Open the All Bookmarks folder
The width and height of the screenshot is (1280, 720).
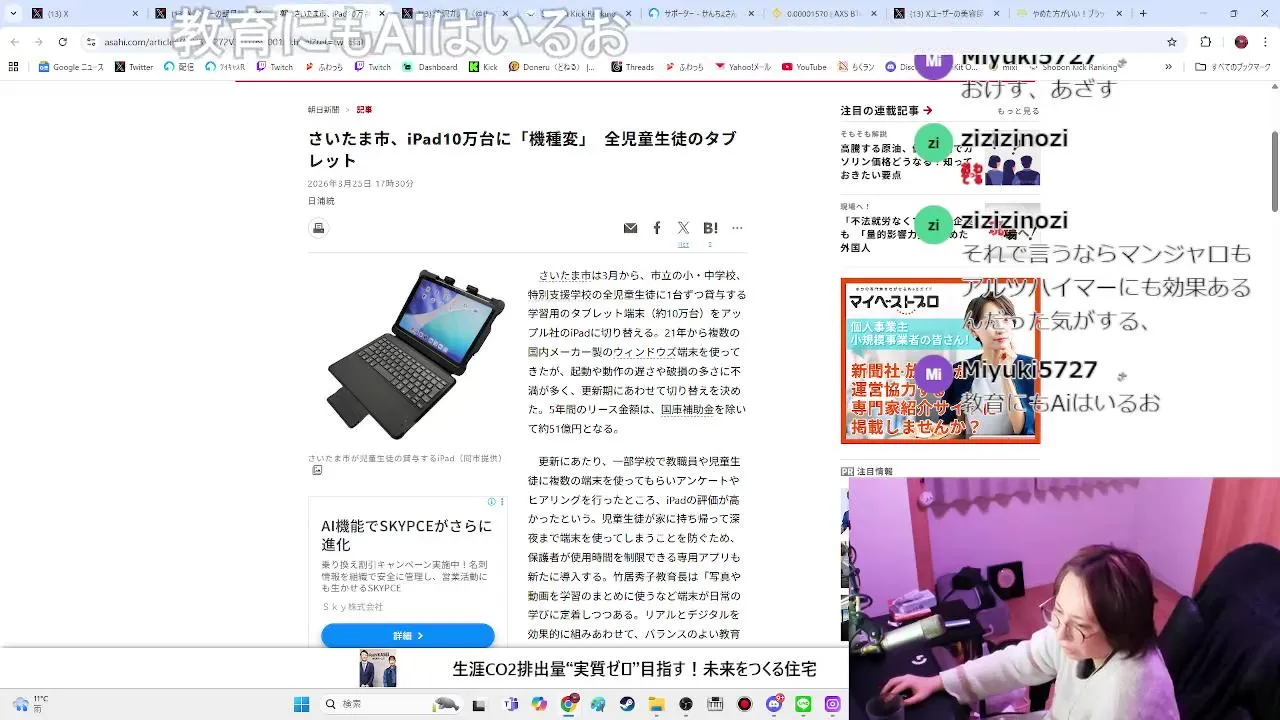point(1233,67)
